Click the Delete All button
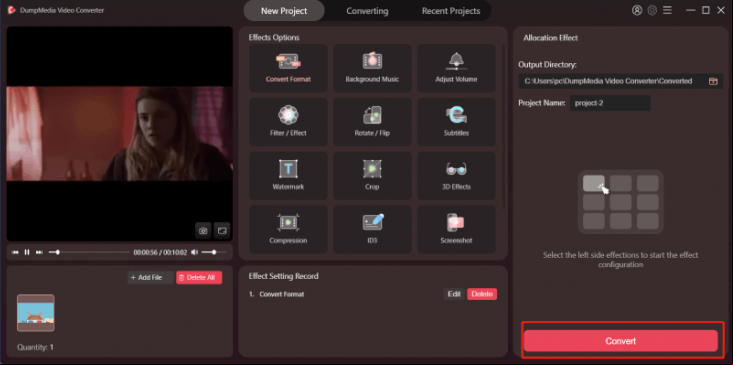Screen dimensions: 733x365 tap(199, 278)
